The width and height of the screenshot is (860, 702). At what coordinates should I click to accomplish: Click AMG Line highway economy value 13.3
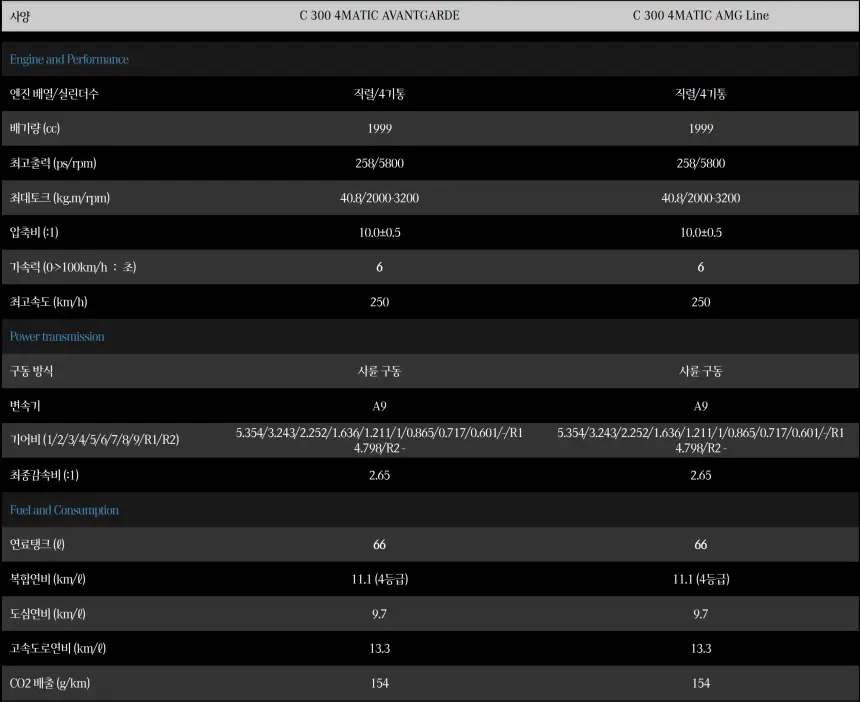click(x=701, y=649)
